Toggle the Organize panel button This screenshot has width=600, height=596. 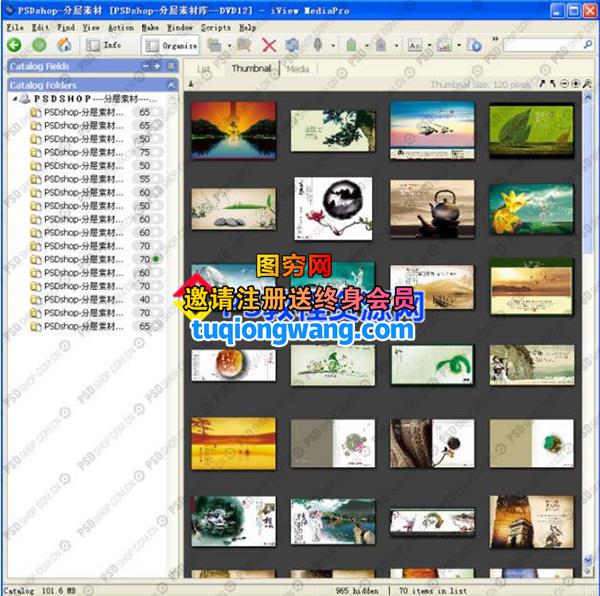(170, 45)
